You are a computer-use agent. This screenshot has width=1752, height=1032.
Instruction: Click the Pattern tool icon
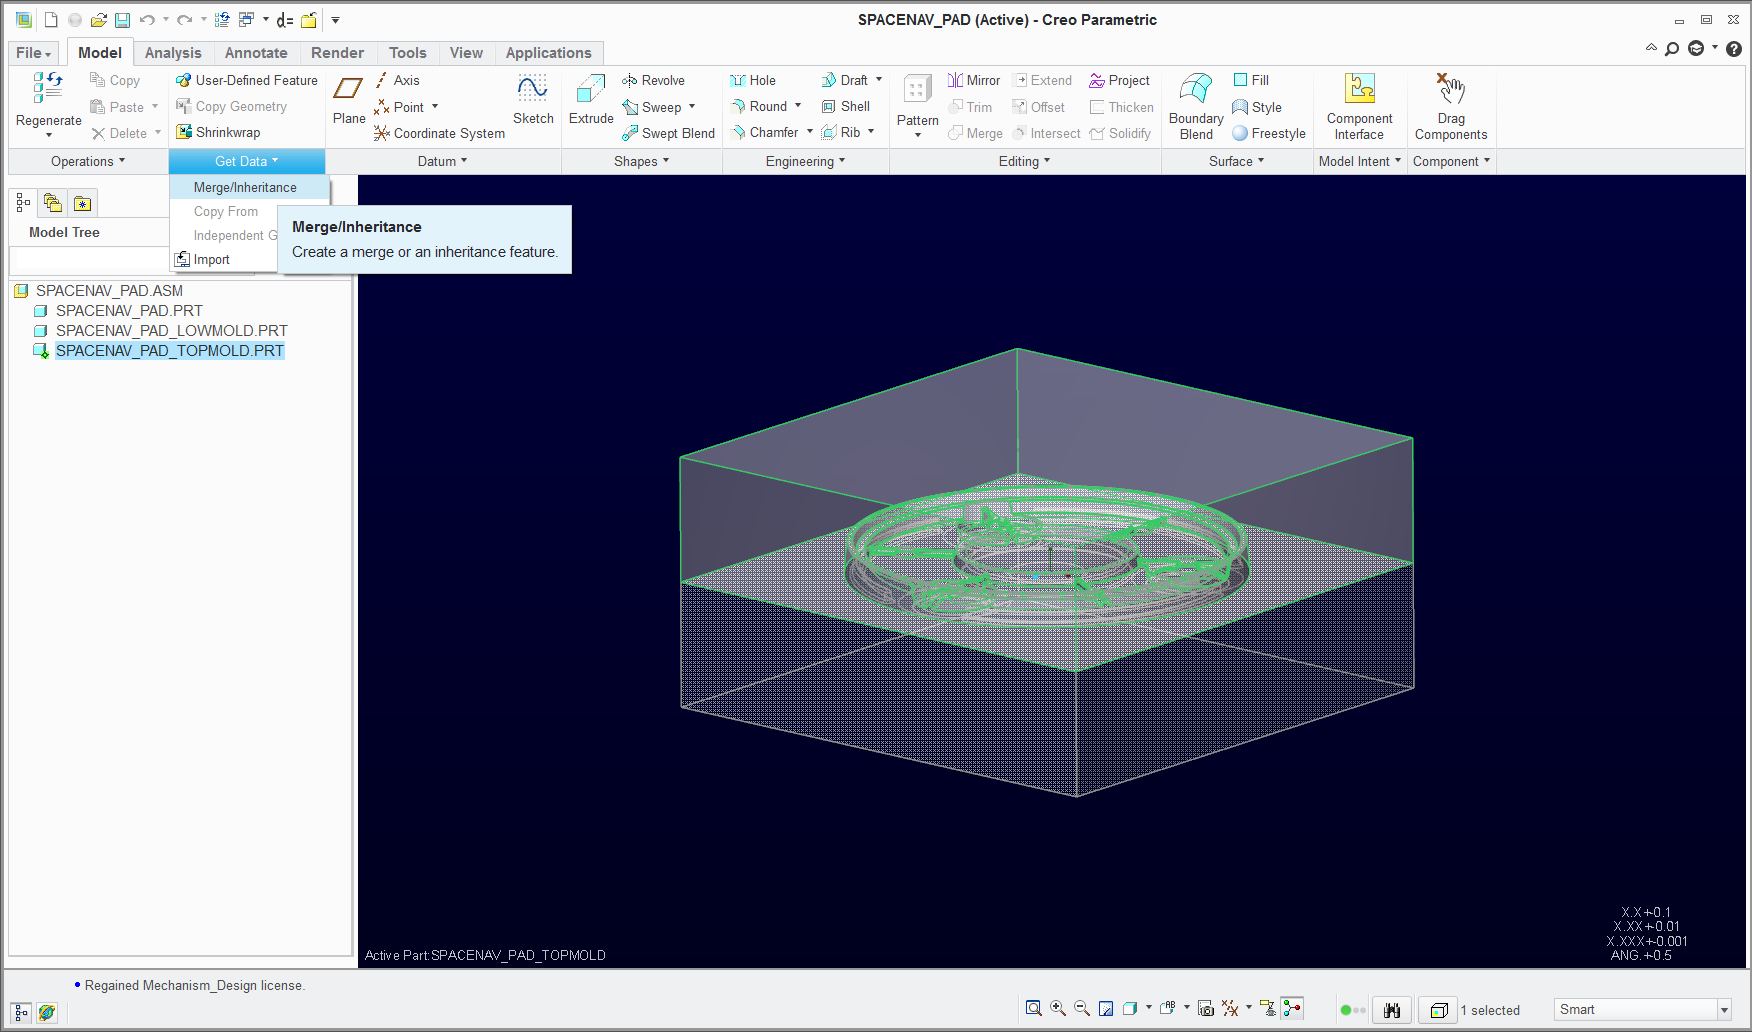click(917, 90)
